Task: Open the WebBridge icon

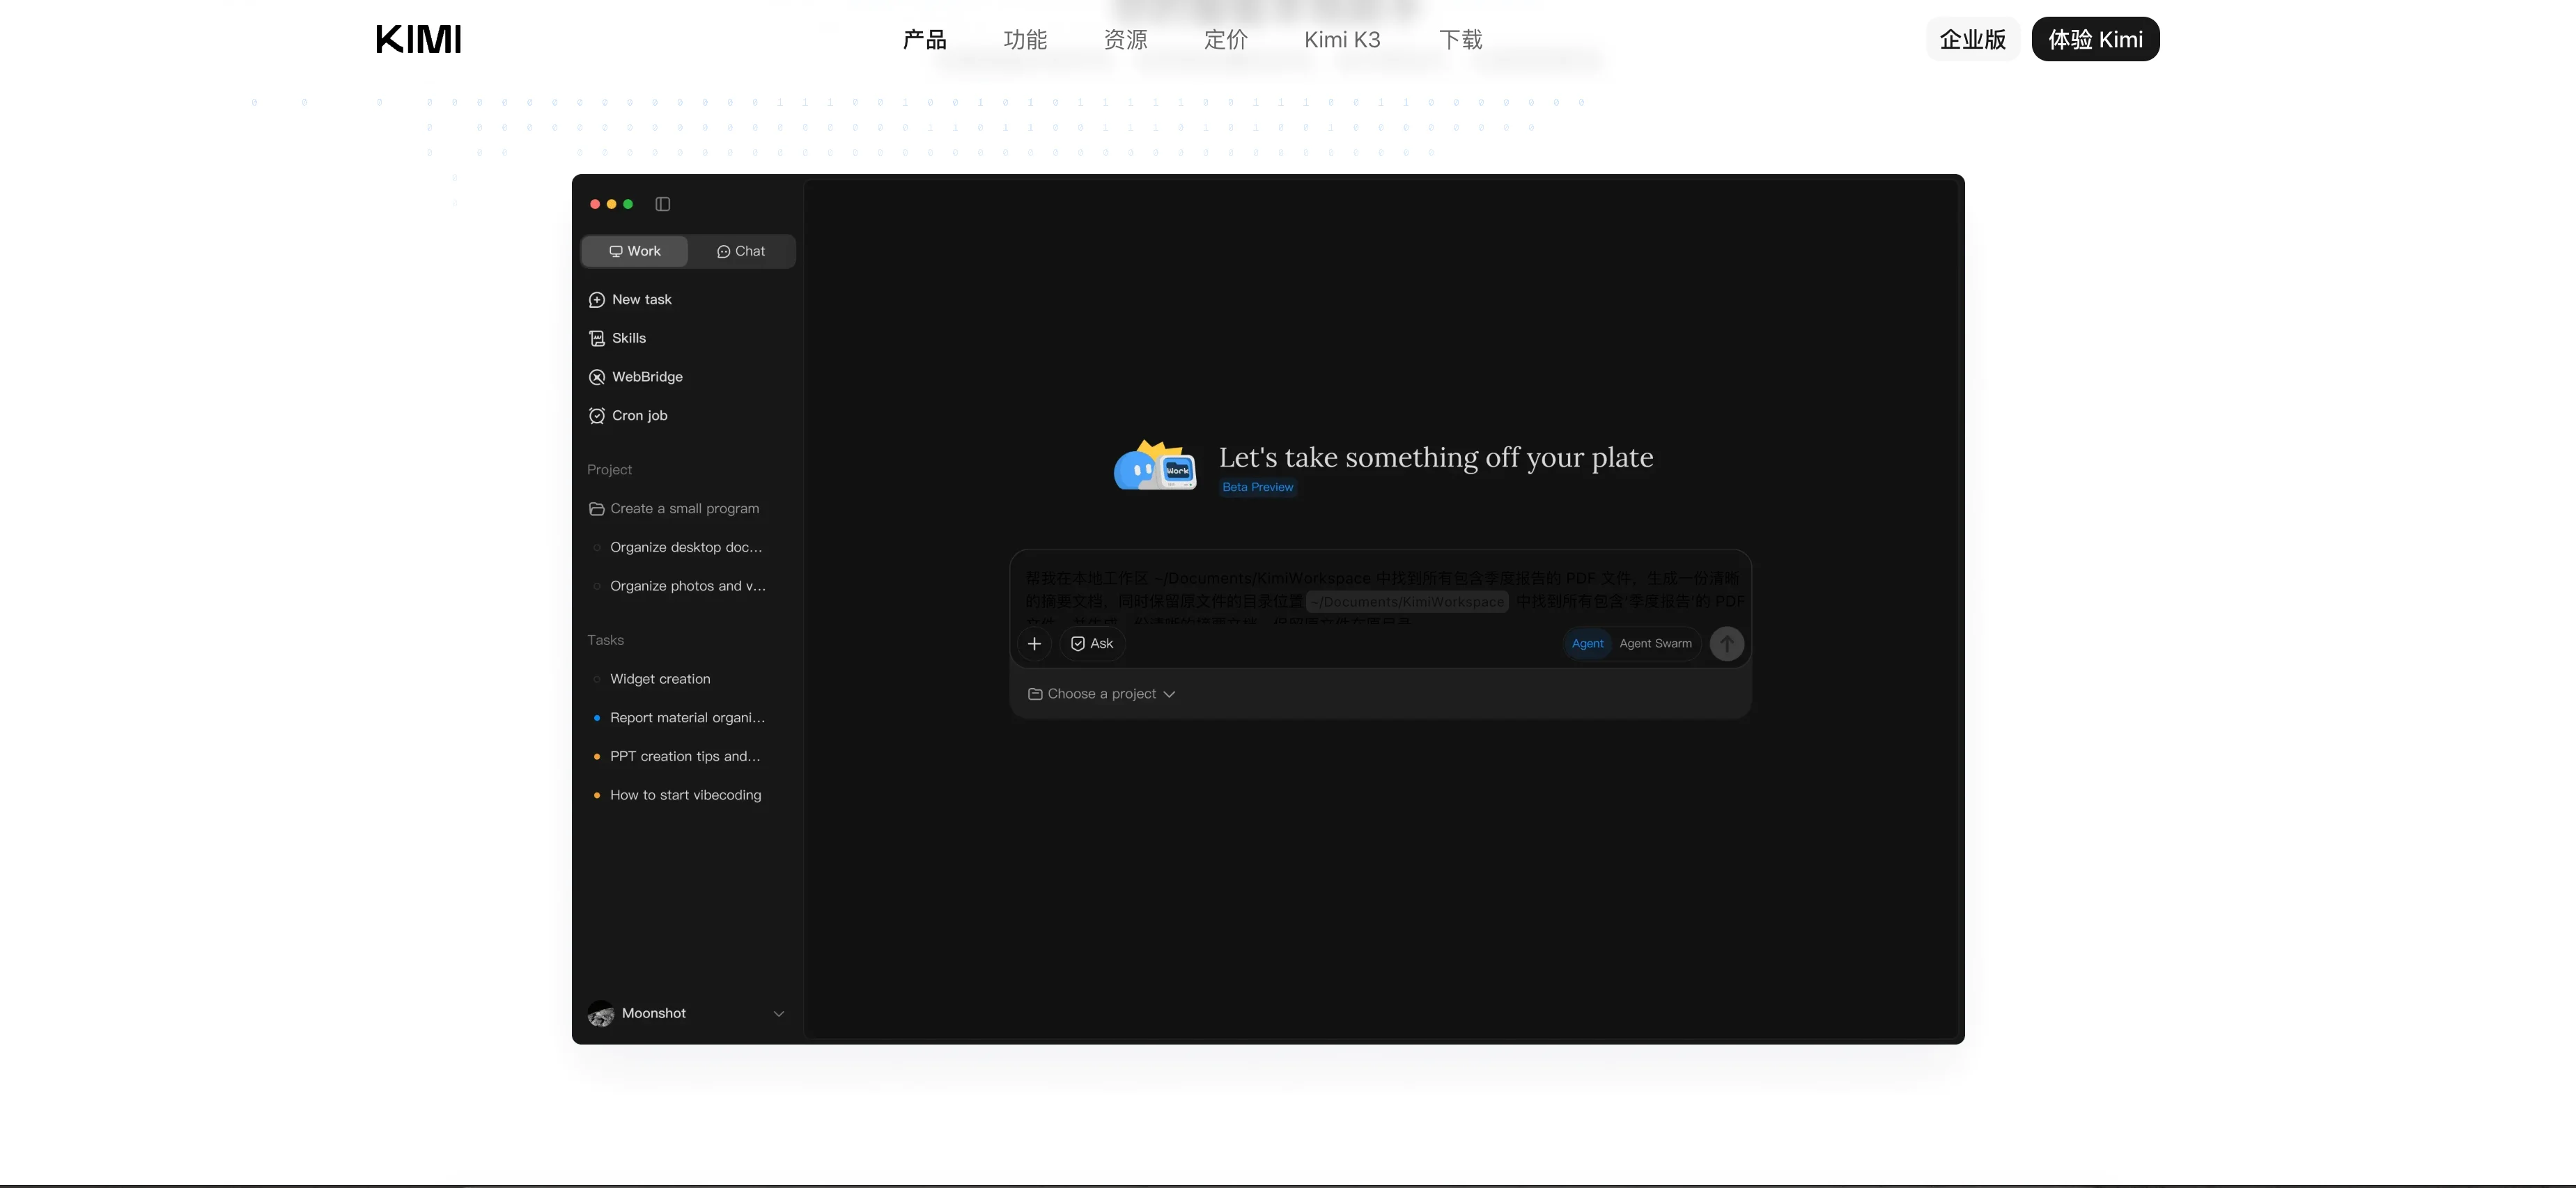Action: point(597,377)
